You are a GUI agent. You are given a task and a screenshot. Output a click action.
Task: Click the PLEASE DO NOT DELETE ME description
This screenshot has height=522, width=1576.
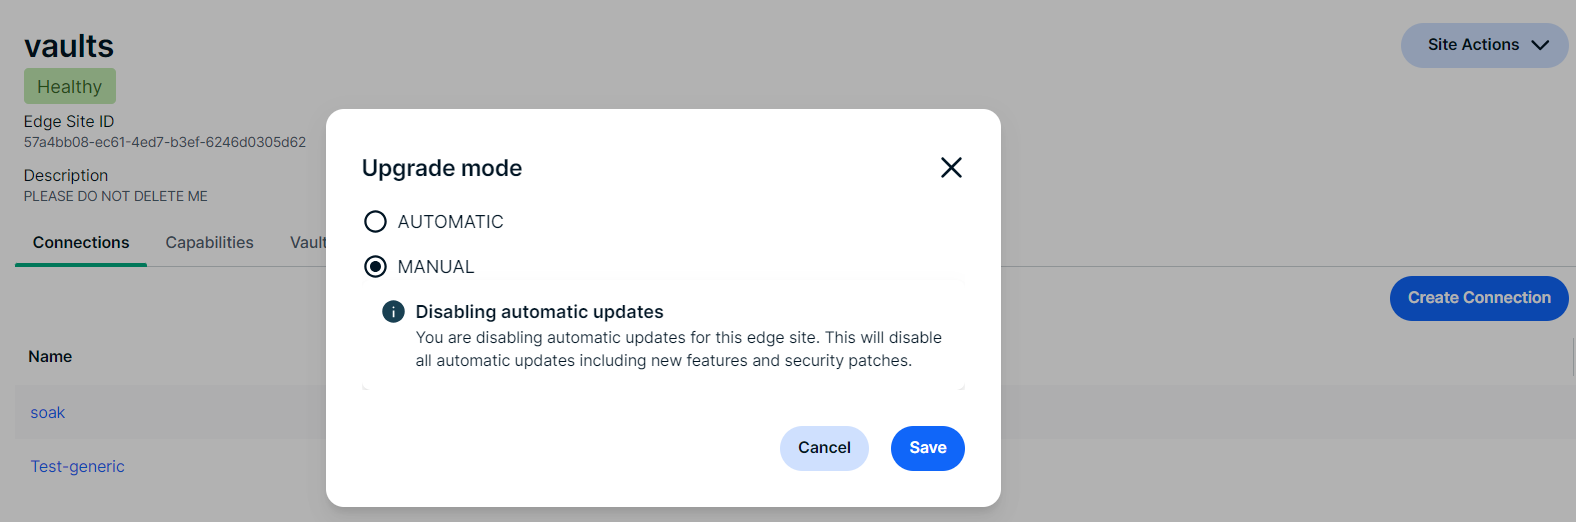click(x=116, y=197)
